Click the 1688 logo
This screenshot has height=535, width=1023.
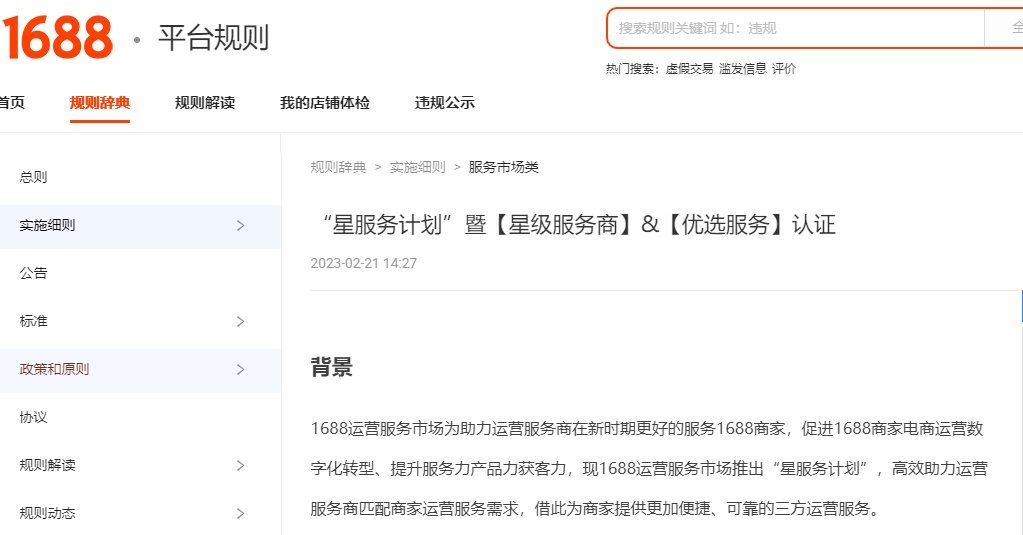(x=57, y=38)
